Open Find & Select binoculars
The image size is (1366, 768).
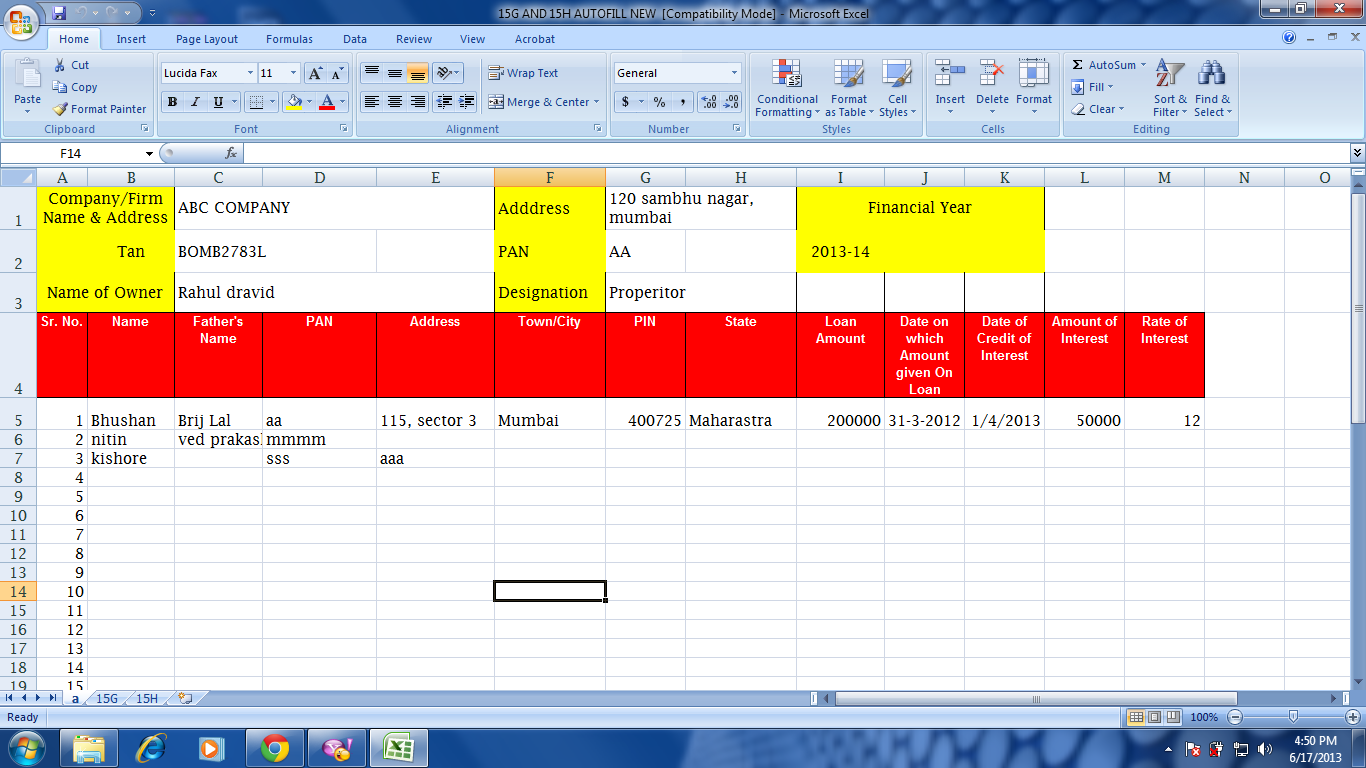[x=1212, y=88]
